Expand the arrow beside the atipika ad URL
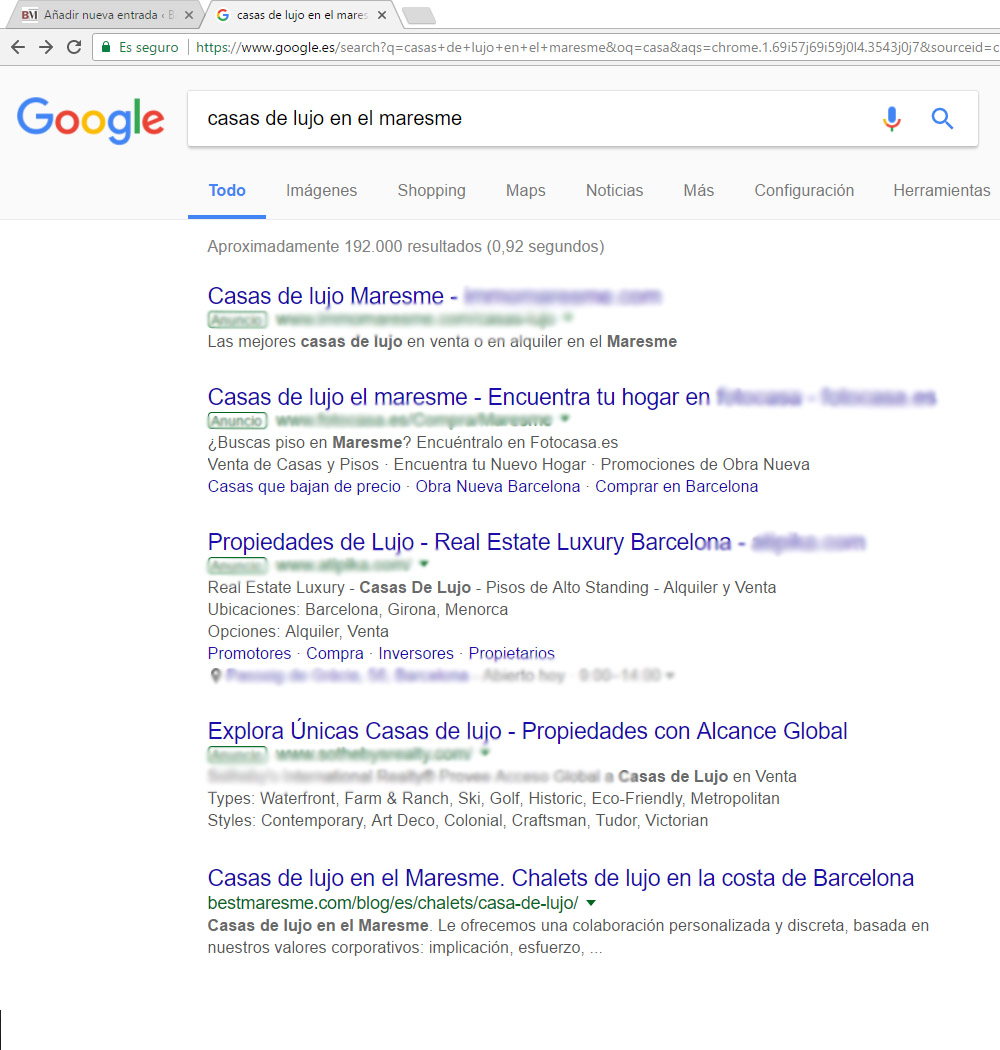Image resolution: width=1000 pixels, height=1050 pixels. click(x=423, y=564)
